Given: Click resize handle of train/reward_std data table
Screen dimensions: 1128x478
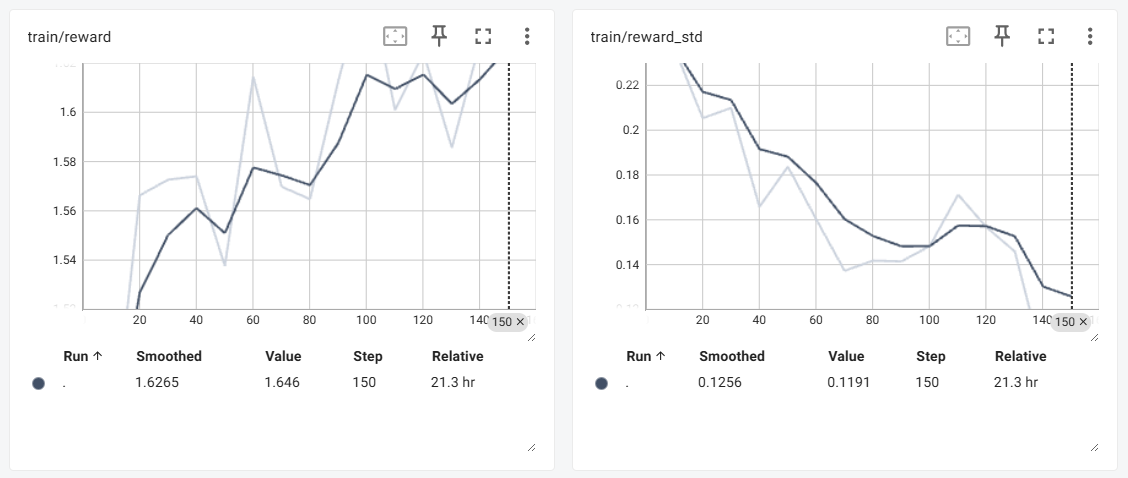Looking at the screenshot, I should click(1094, 447).
